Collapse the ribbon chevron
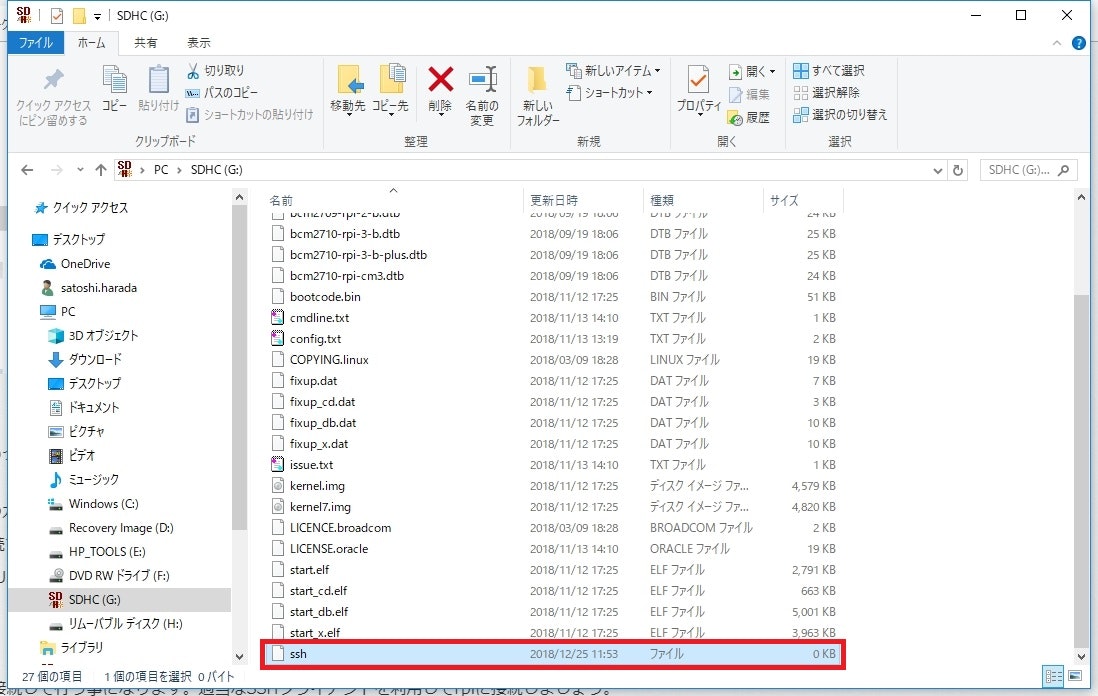 click(x=1057, y=43)
